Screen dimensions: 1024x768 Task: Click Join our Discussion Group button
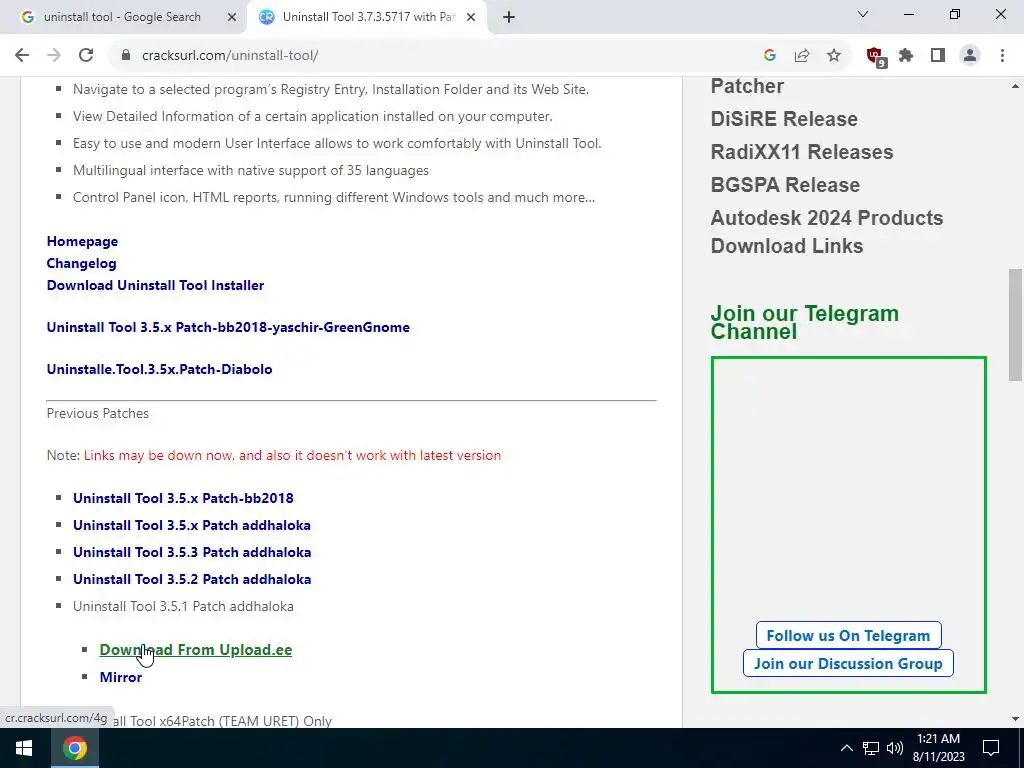[x=848, y=664]
